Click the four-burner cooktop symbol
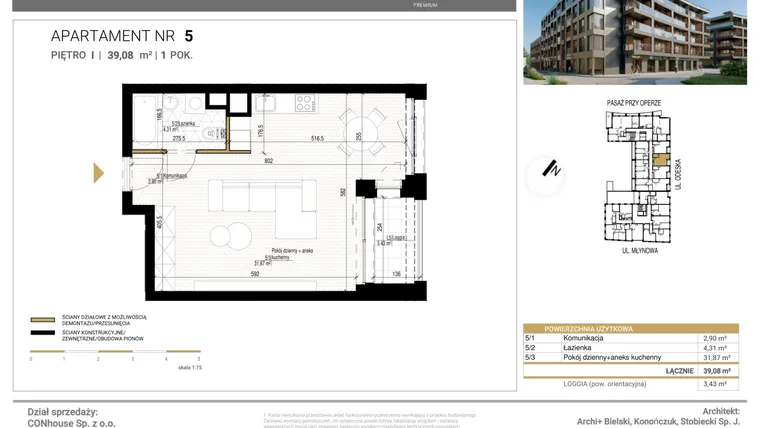The width and height of the screenshot is (760, 428). [305, 103]
